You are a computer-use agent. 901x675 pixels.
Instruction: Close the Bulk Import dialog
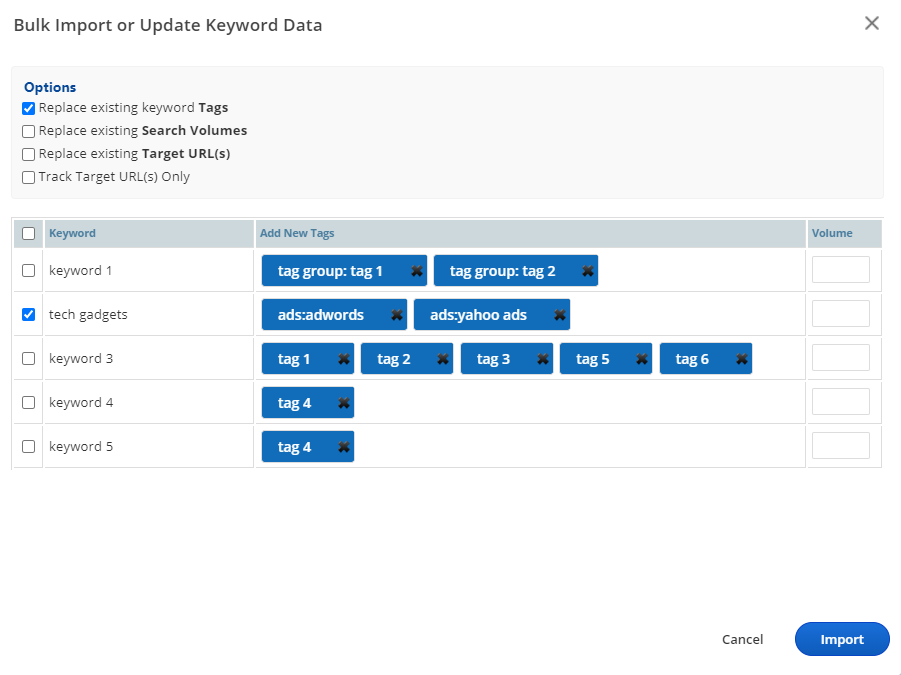pos(871,24)
